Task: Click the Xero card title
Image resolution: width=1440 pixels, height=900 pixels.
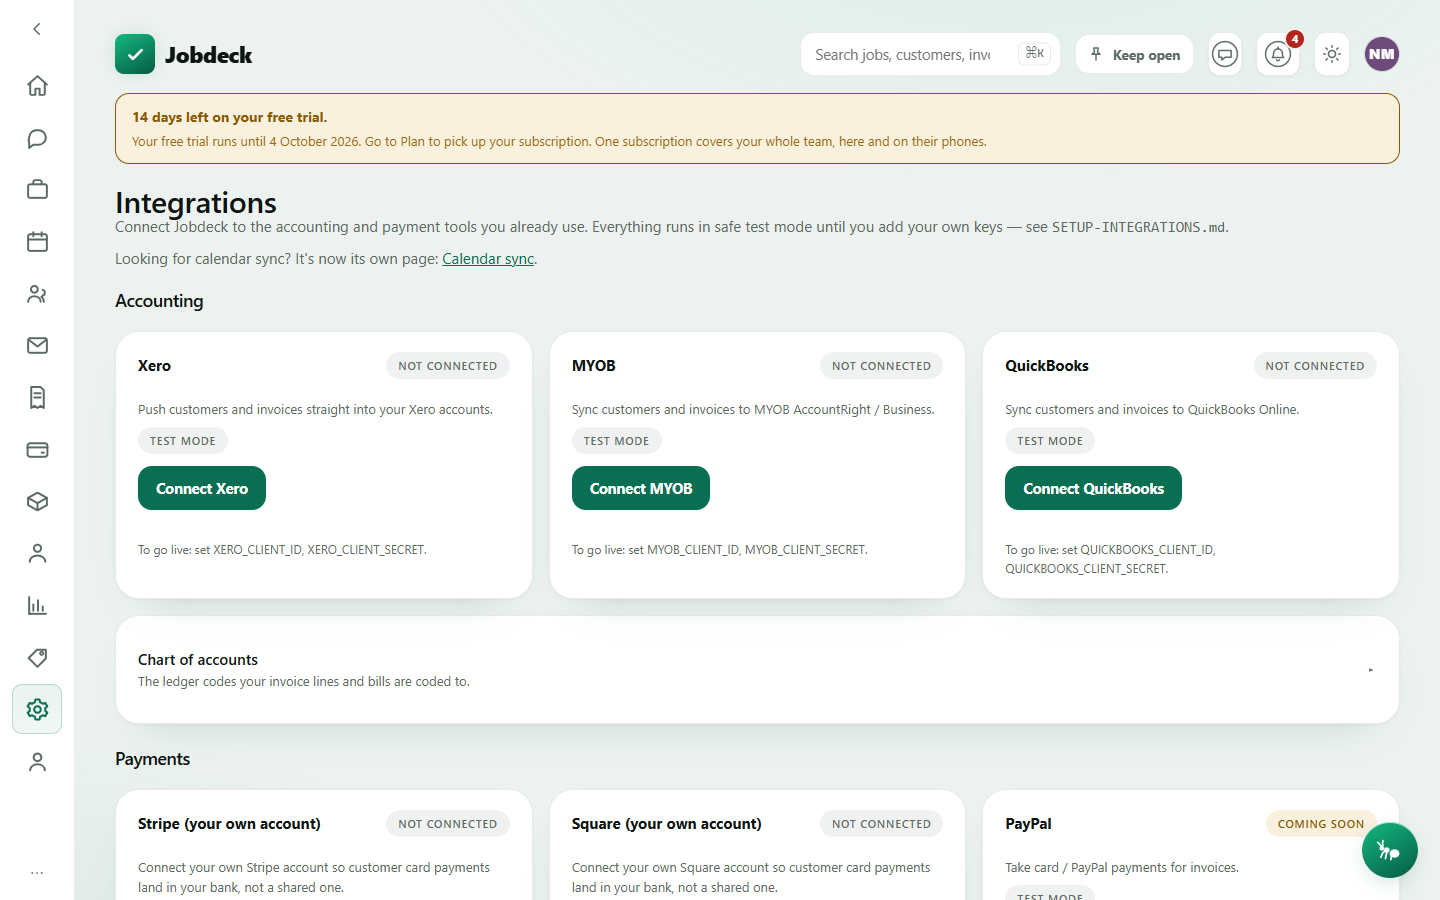Action: [x=154, y=366]
